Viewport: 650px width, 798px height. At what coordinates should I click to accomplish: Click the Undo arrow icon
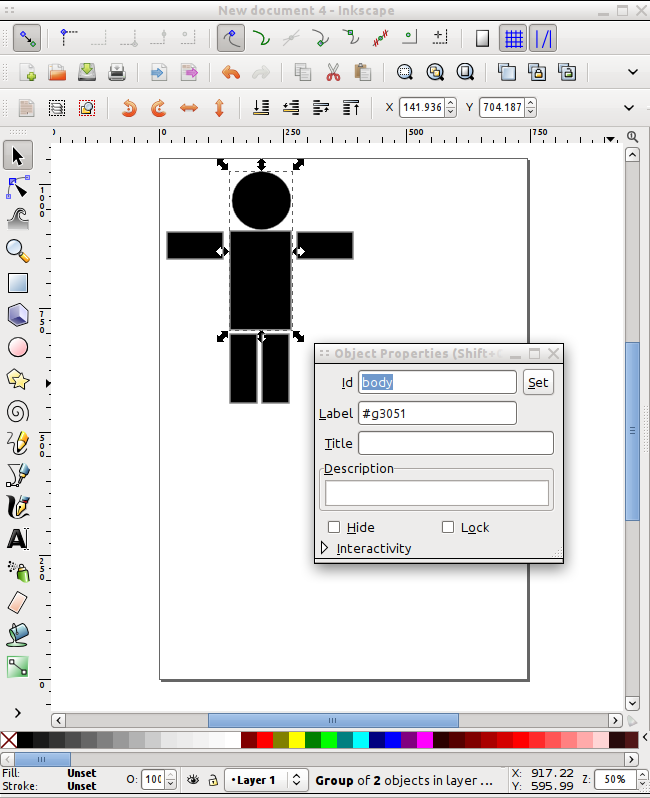(231, 72)
